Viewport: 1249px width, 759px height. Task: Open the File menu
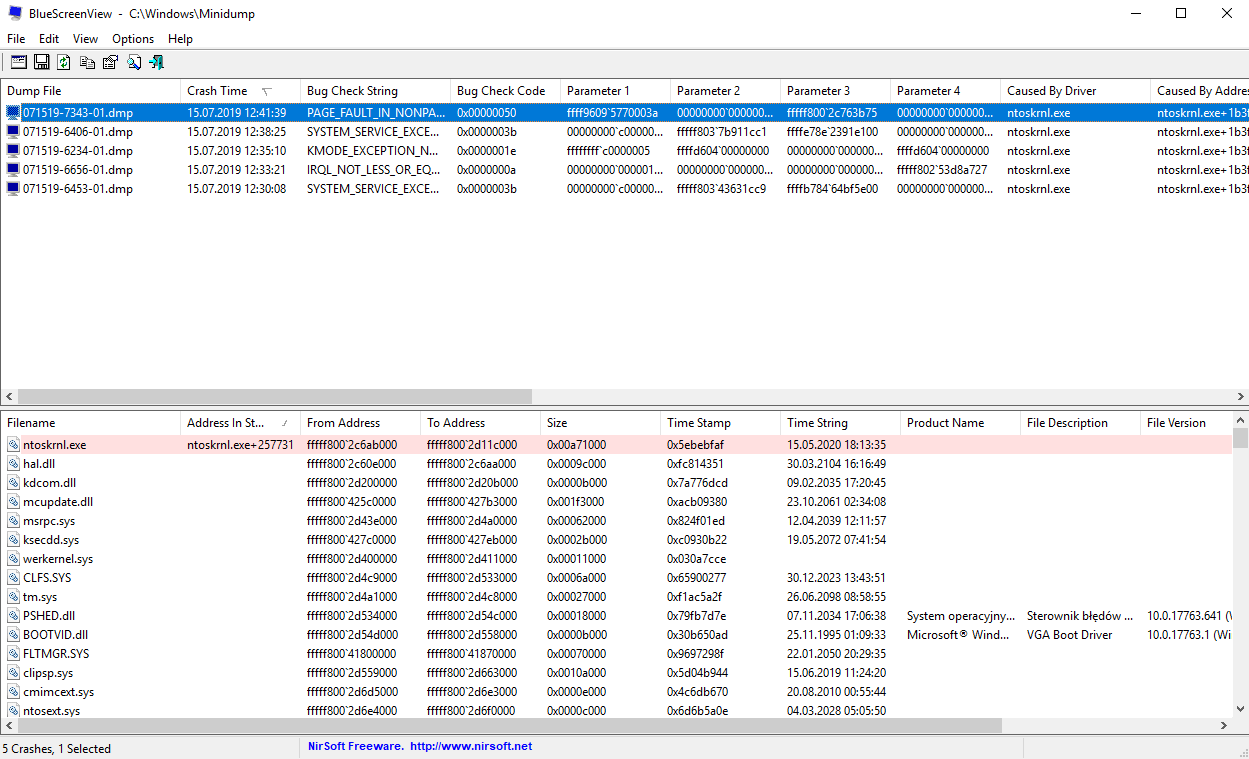tap(16, 39)
